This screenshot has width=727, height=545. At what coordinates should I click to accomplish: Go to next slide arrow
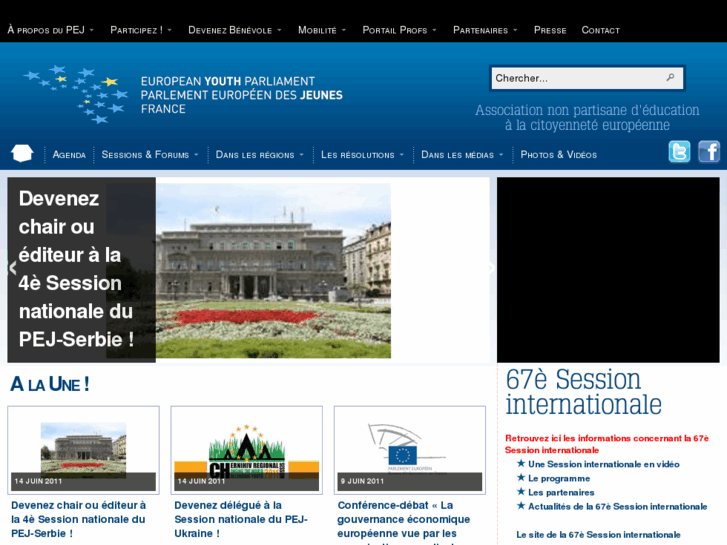[491, 268]
